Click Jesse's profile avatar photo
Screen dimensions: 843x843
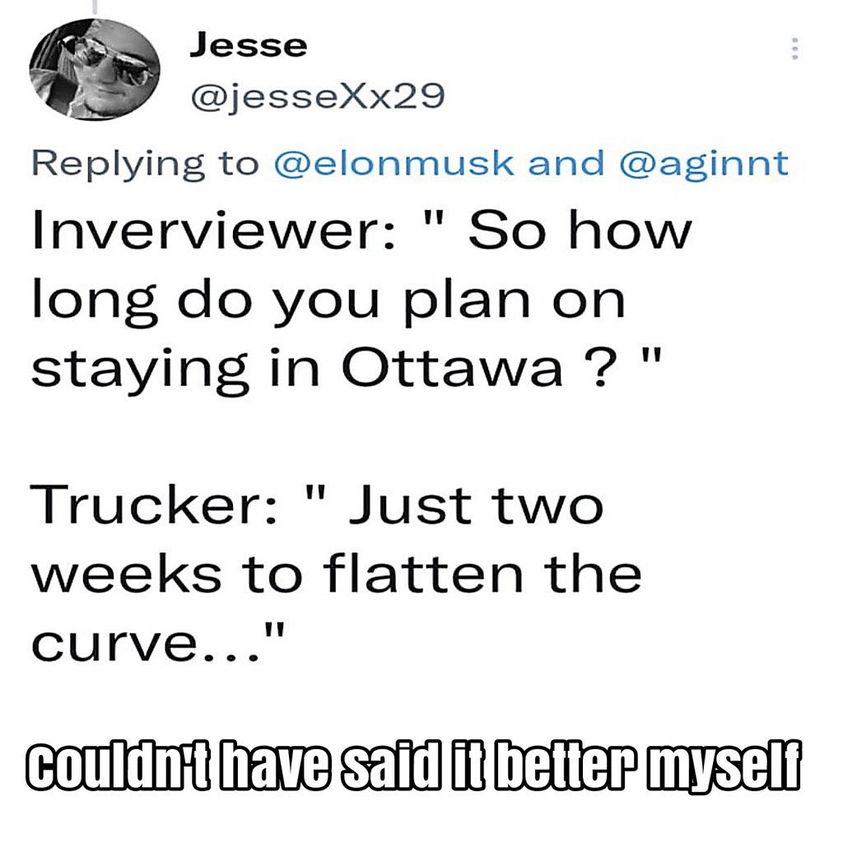[x=96, y=68]
